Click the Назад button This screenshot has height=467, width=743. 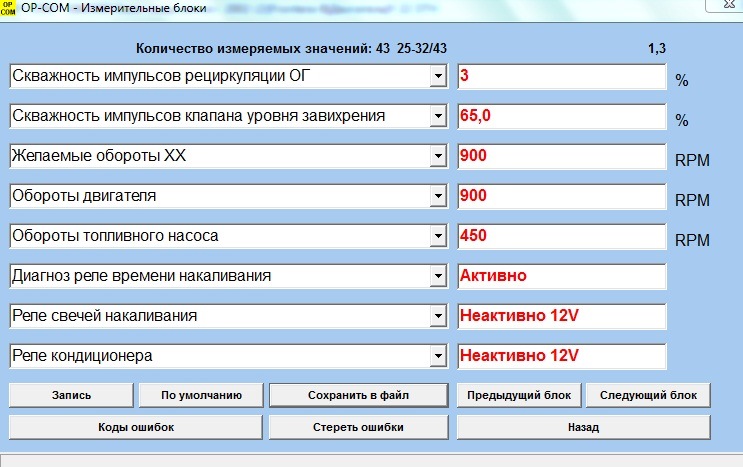[x=584, y=427]
